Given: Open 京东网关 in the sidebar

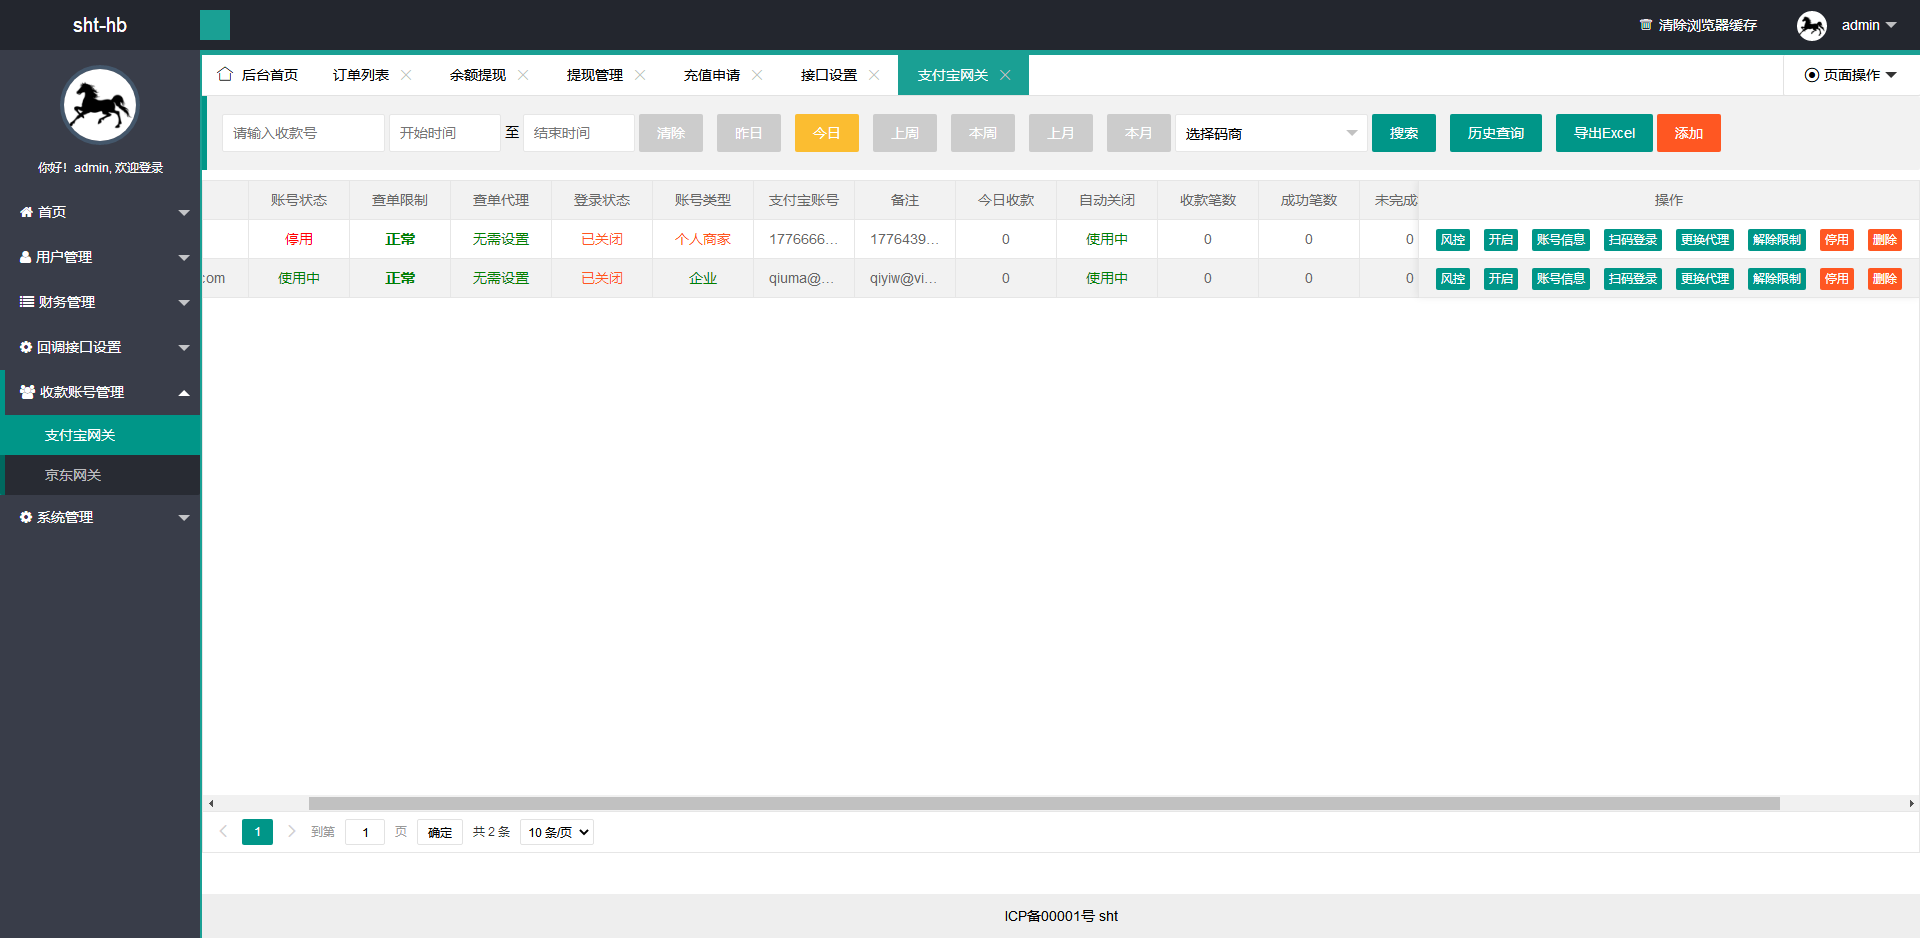Looking at the screenshot, I should pyautogui.click(x=73, y=475).
